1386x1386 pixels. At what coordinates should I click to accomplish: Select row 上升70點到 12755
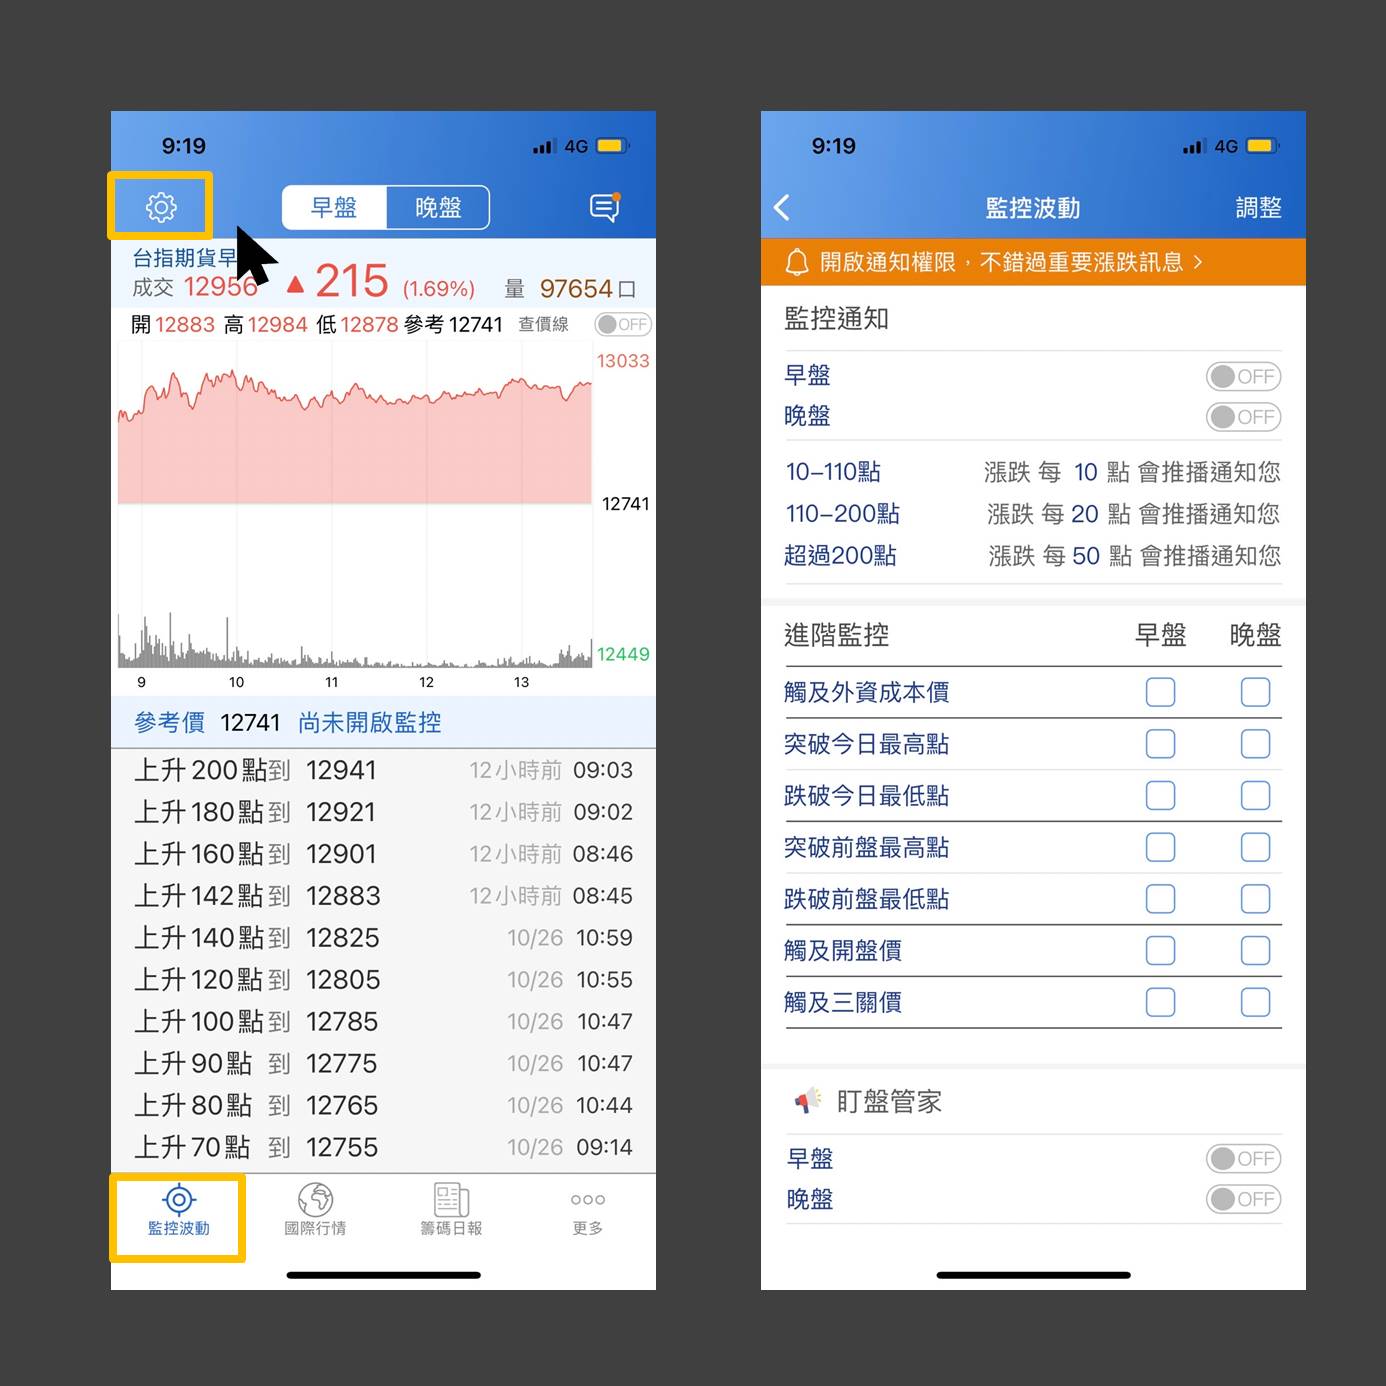[x=383, y=1148]
